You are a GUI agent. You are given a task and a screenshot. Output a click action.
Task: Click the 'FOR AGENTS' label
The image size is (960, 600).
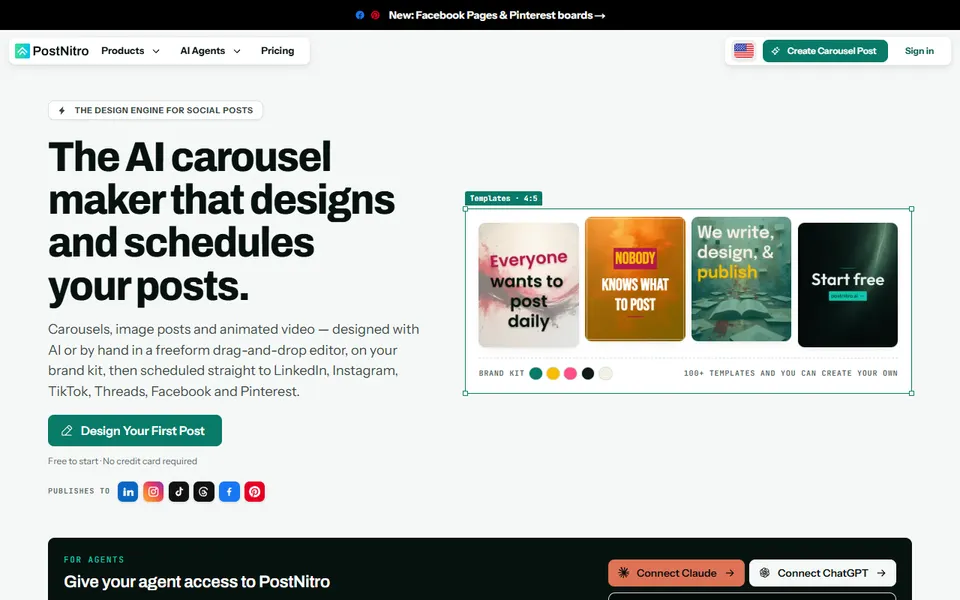94,560
